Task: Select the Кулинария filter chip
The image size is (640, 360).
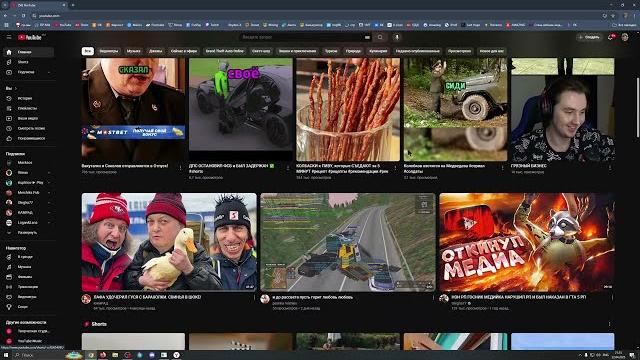Action: [x=378, y=51]
